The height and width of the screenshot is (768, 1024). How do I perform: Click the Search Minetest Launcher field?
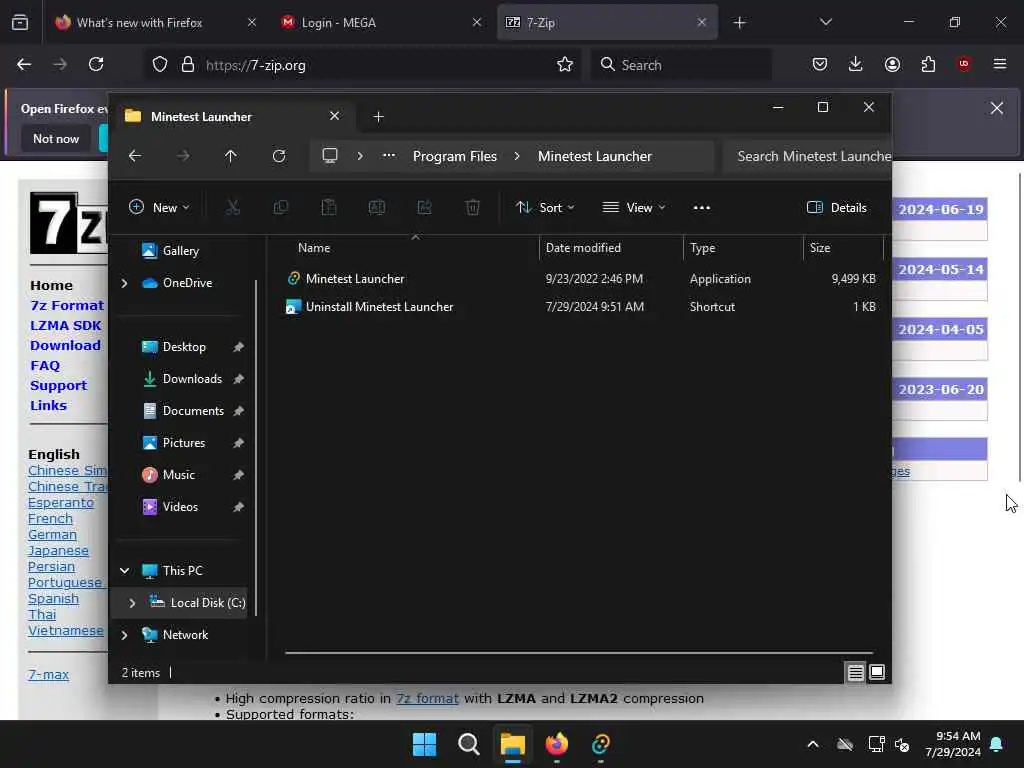coord(808,156)
